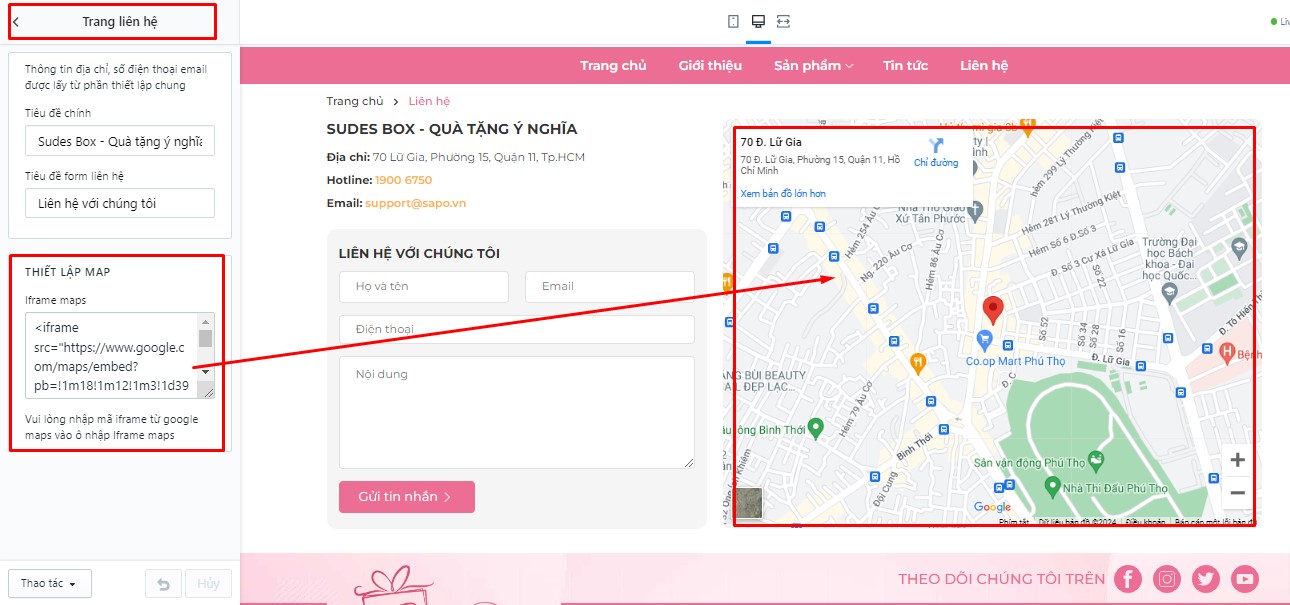
Task: Click the satellite layer thumbnail on map
Action: (x=748, y=503)
